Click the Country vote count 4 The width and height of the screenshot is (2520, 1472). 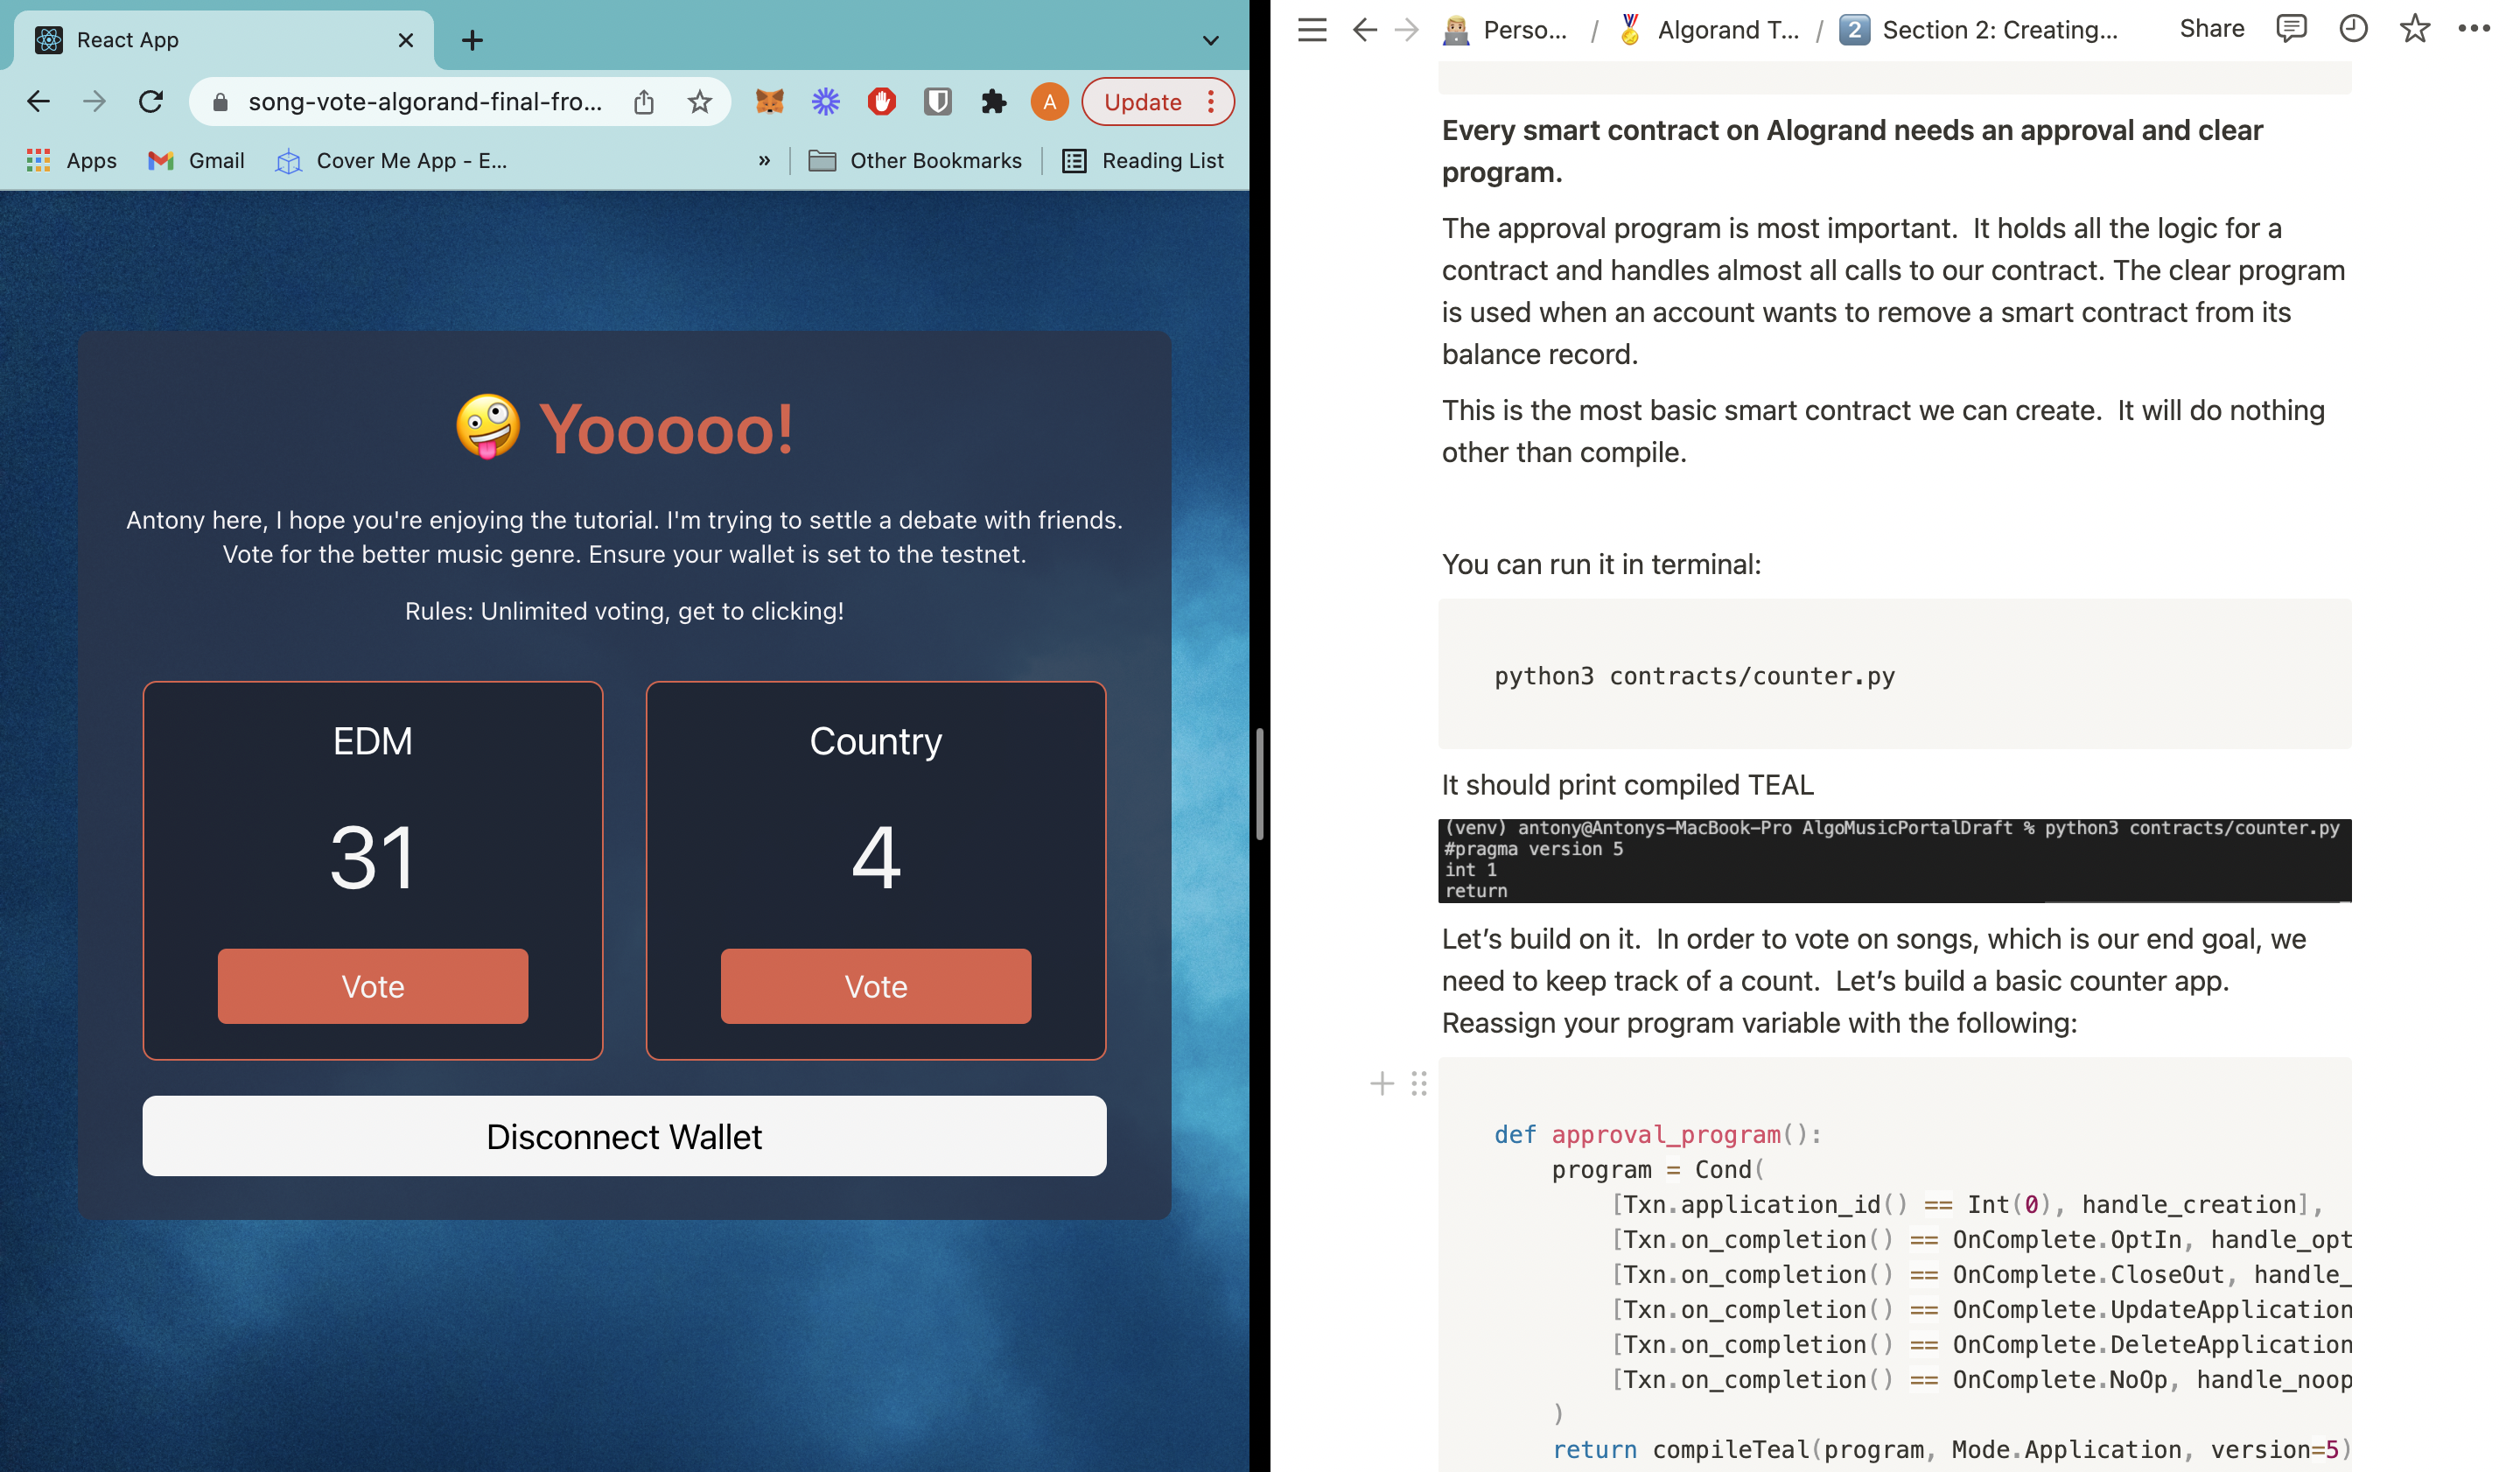(x=876, y=856)
